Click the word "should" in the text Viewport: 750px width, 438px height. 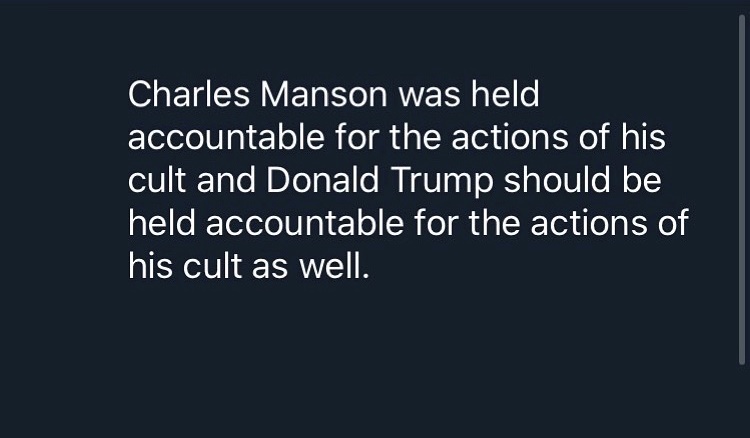pos(557,180)
